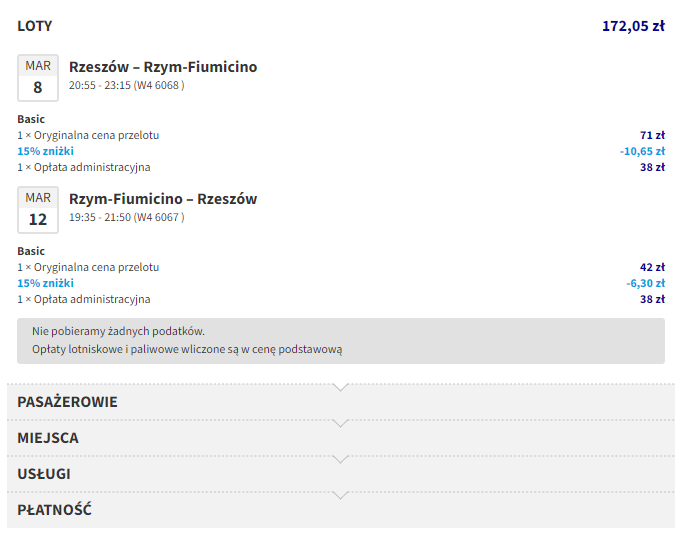This screenshot has height=540, width=680.
Task: Click the 71 zł original fare price
Action: [x=652, y=135]
